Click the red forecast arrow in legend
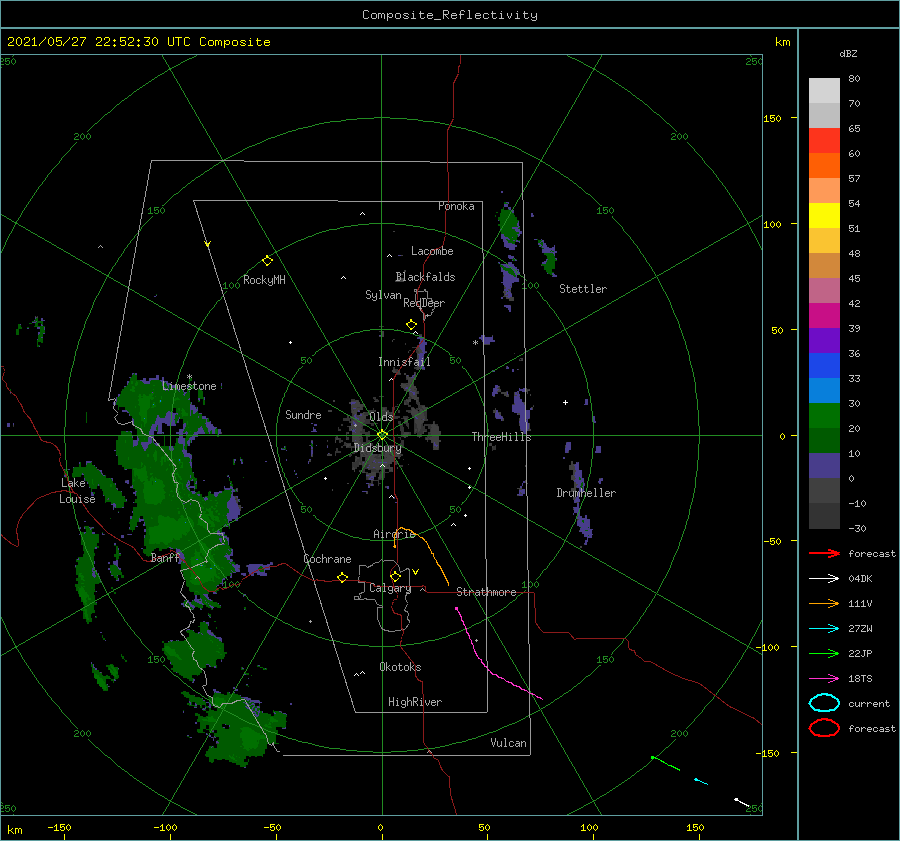 824,553
